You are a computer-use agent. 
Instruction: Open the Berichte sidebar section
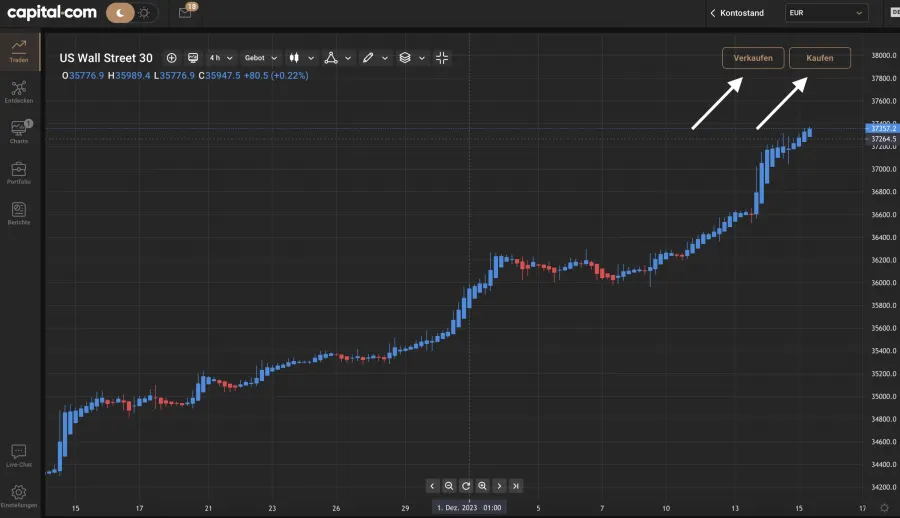coord(19,213)
